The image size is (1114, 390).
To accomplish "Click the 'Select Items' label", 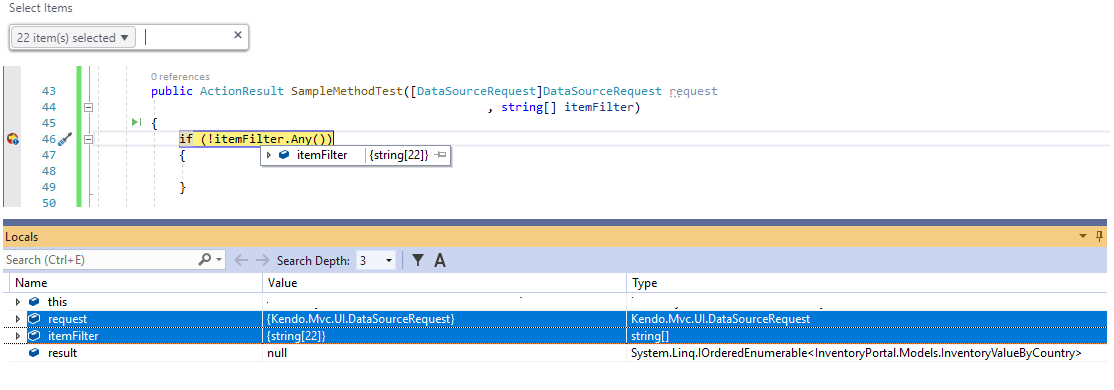I will pyautogui.click(x=40, y=9).
